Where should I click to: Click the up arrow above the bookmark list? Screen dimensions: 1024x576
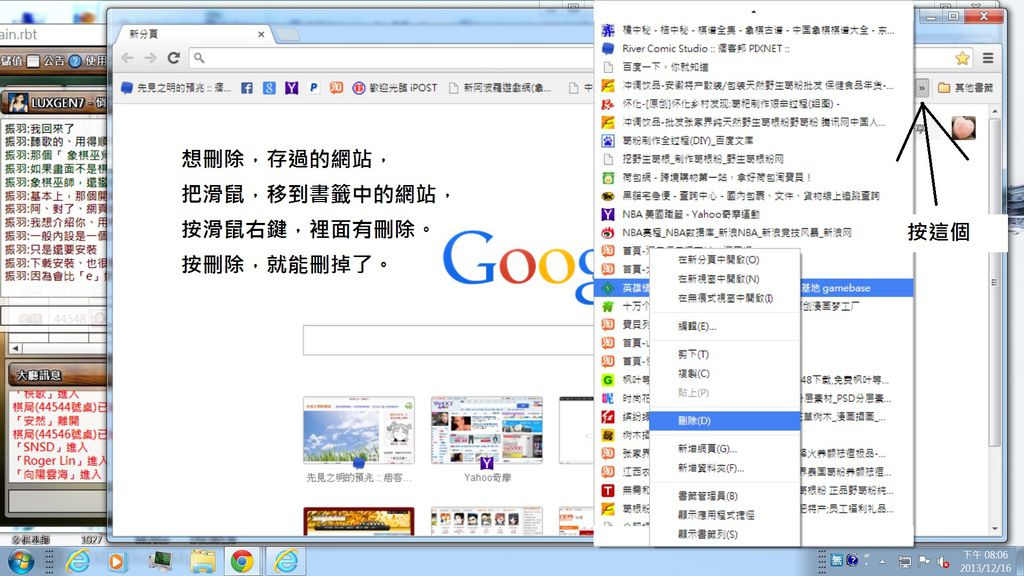[753, 12]
